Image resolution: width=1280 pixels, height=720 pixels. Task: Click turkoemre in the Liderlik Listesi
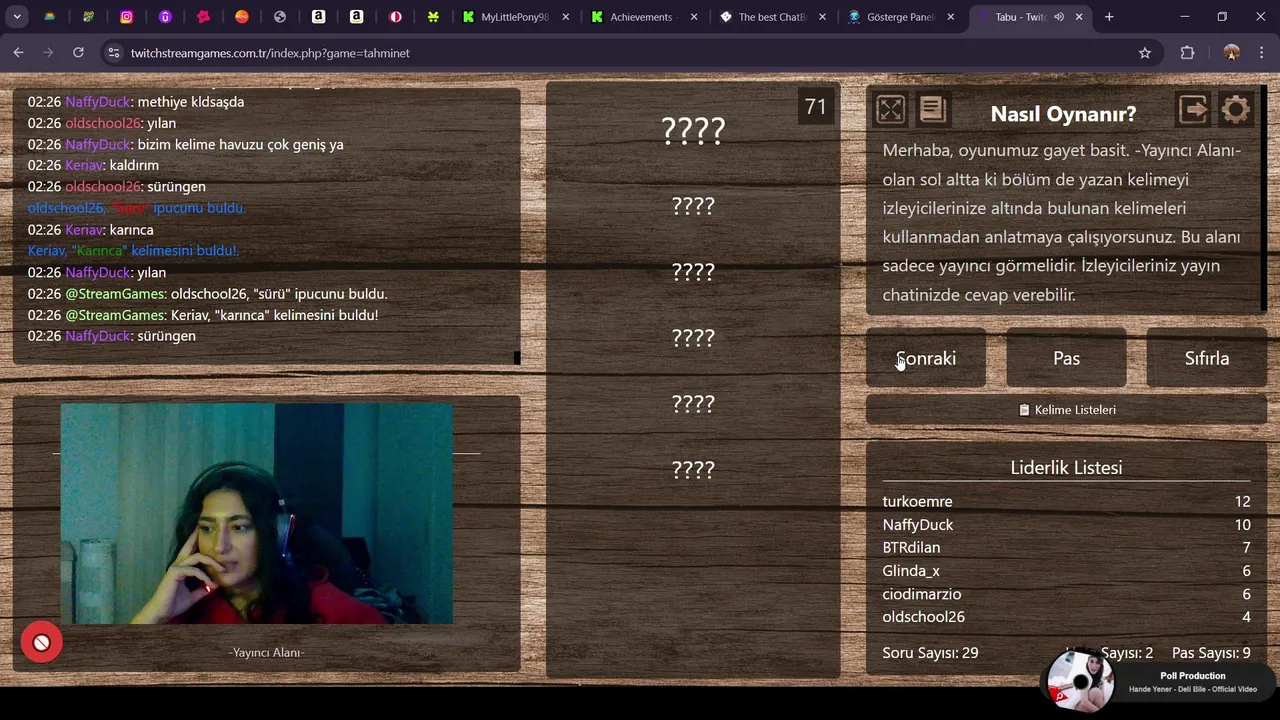tap(917, 502)
